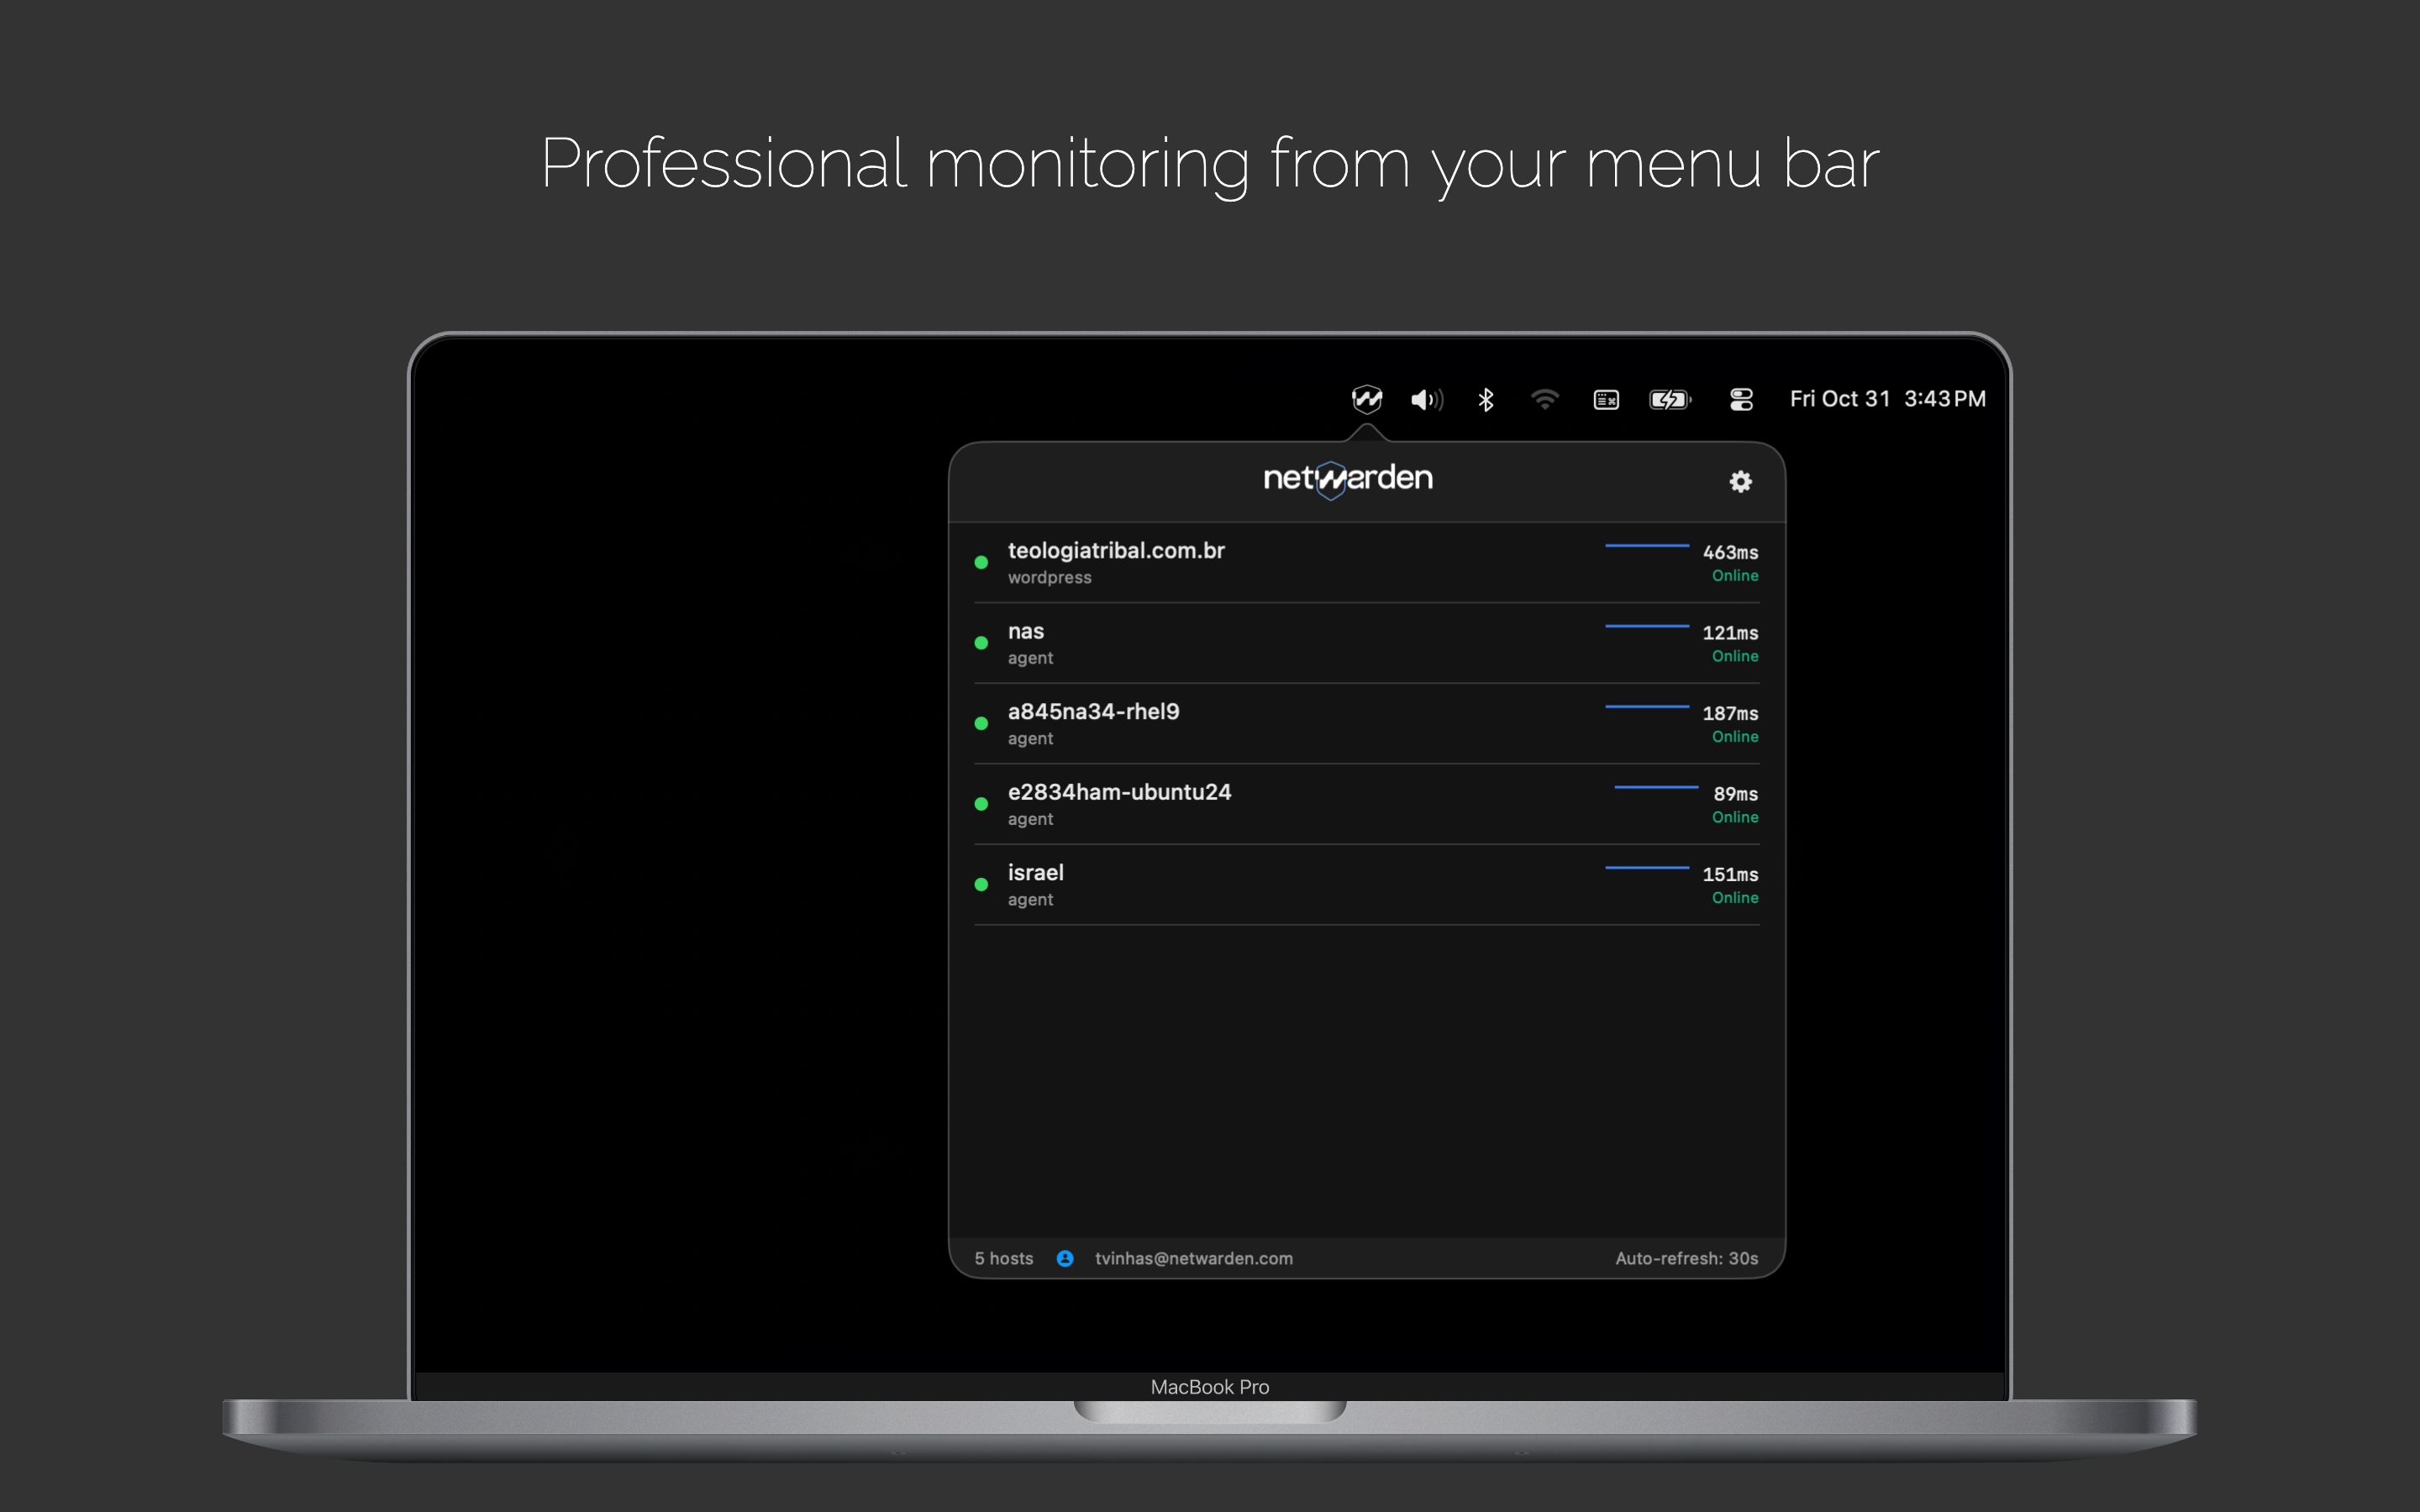Open the volume control in menu bar
The width and height of the screenshot is (2420, 1512).
[x=1426, y=400]
